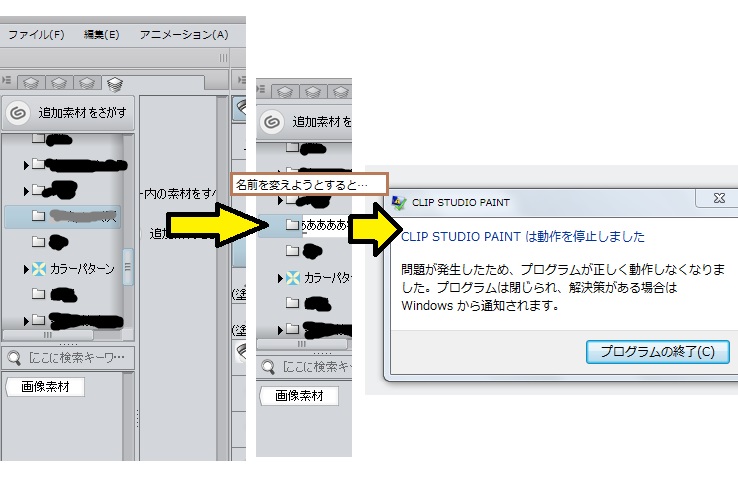
Task: Expand the カラーパターン folder in left screenshot
Action: click(26, 270)
